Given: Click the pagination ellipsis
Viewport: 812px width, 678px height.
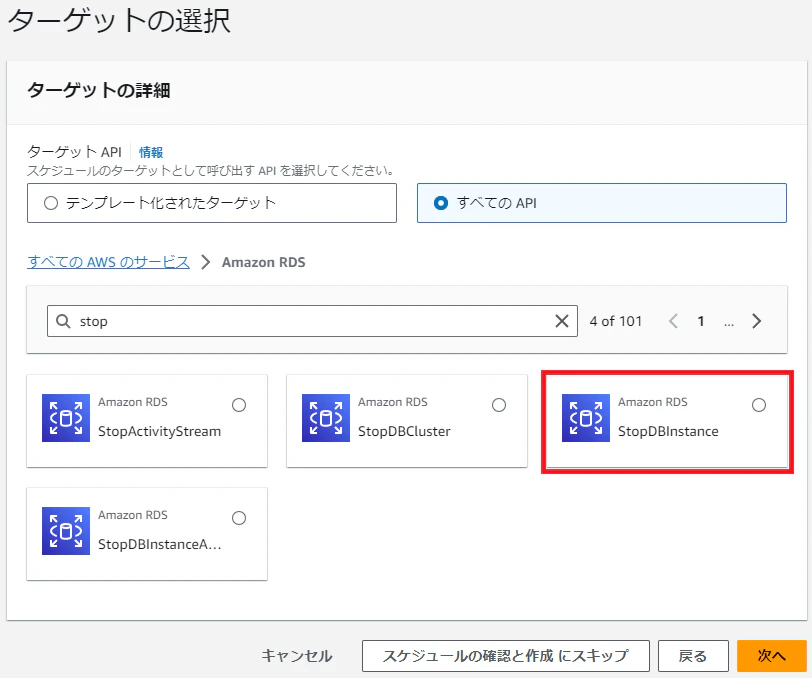Looking at the screenshot, I should tap(729, 323).
